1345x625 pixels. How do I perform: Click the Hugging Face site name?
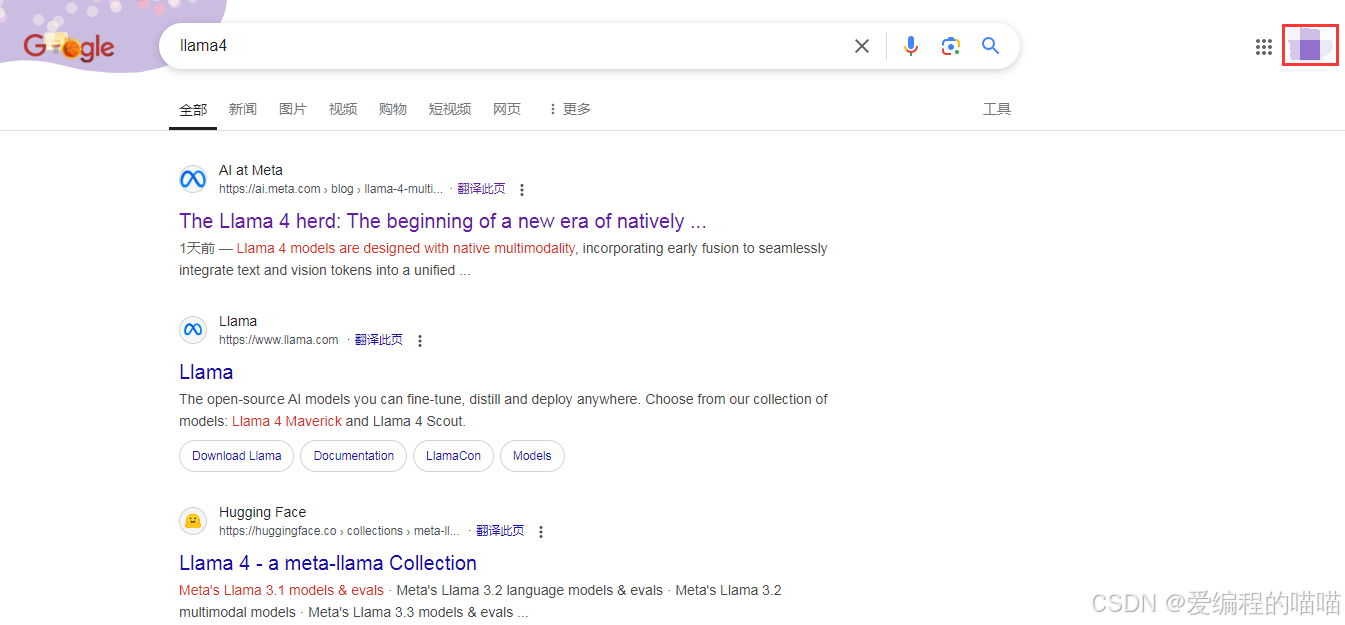pos(263,512)
